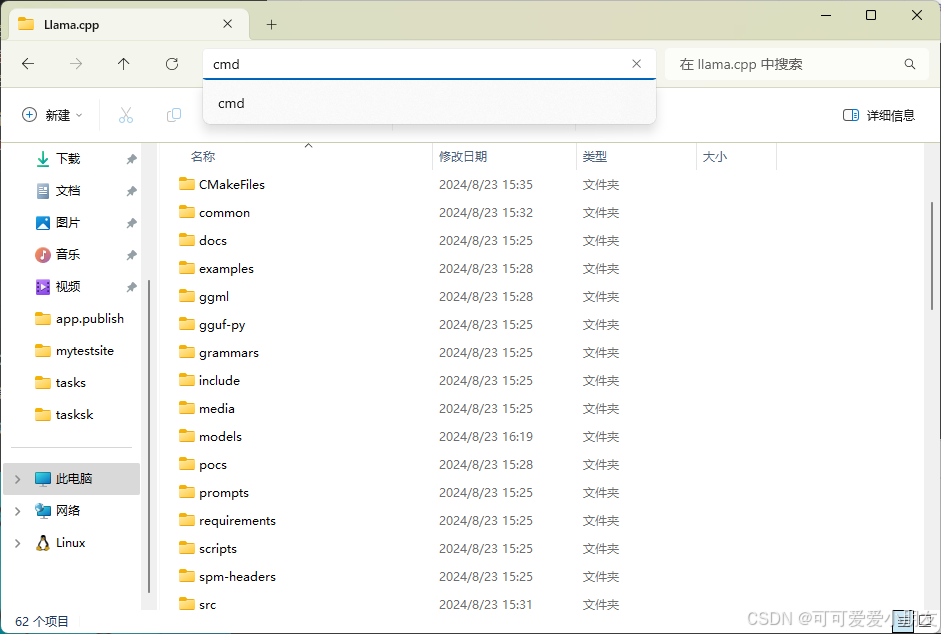
Task: Open 文档 (Documents) in sidebar
Action: tap(67, 191)
